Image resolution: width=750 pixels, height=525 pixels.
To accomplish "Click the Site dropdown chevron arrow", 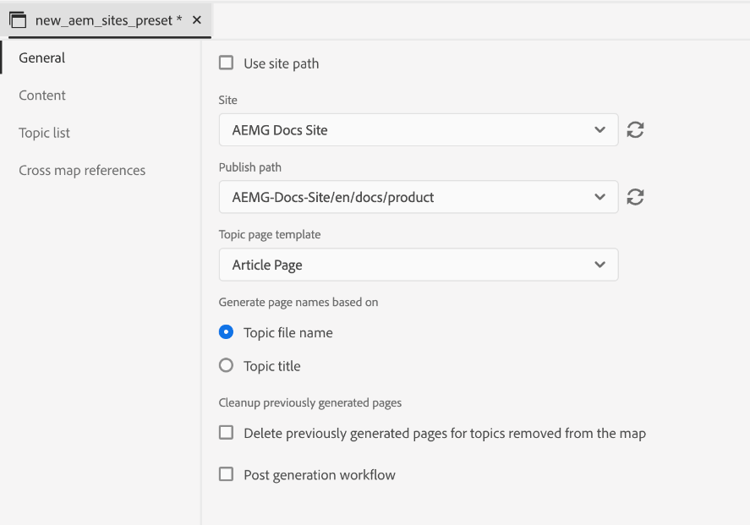I will tap(600, 130).
